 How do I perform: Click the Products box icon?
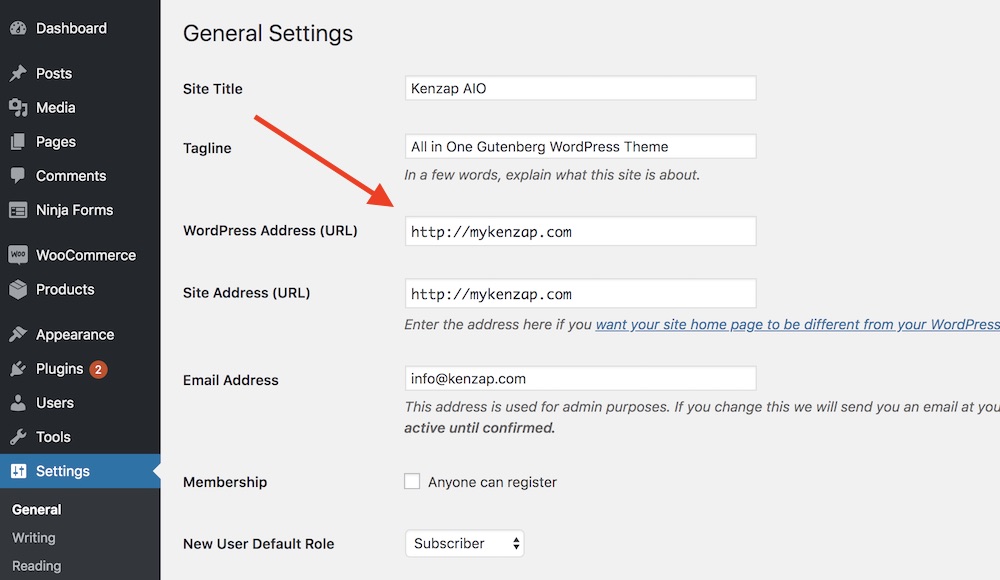(x=18, y=289)
